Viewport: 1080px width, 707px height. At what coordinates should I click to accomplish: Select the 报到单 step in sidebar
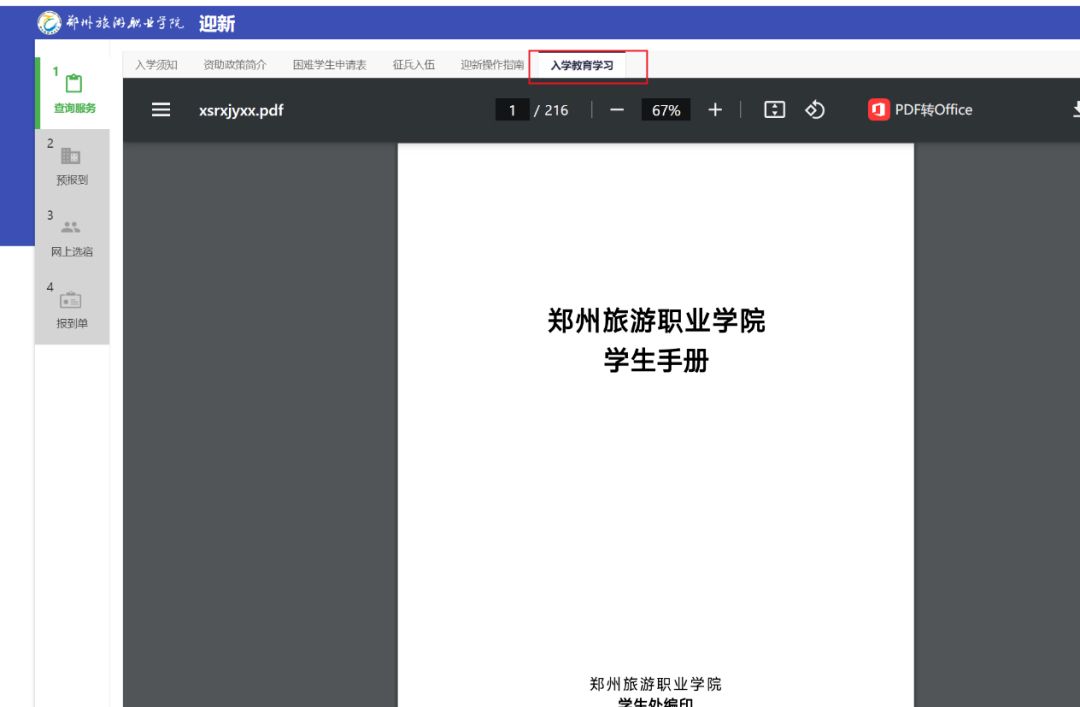click(72, 308)
